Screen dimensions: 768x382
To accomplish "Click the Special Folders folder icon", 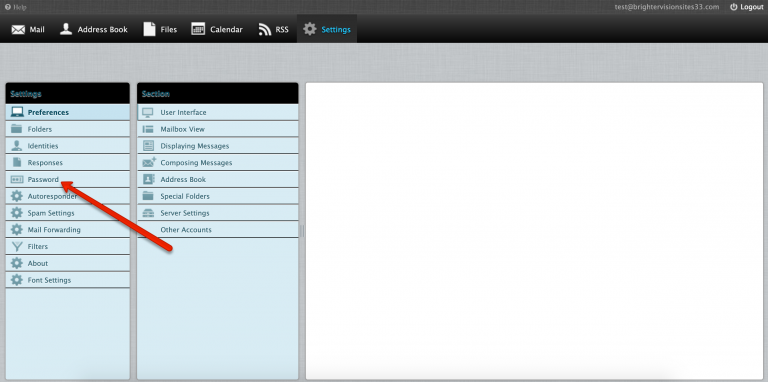I will point(148,196).
